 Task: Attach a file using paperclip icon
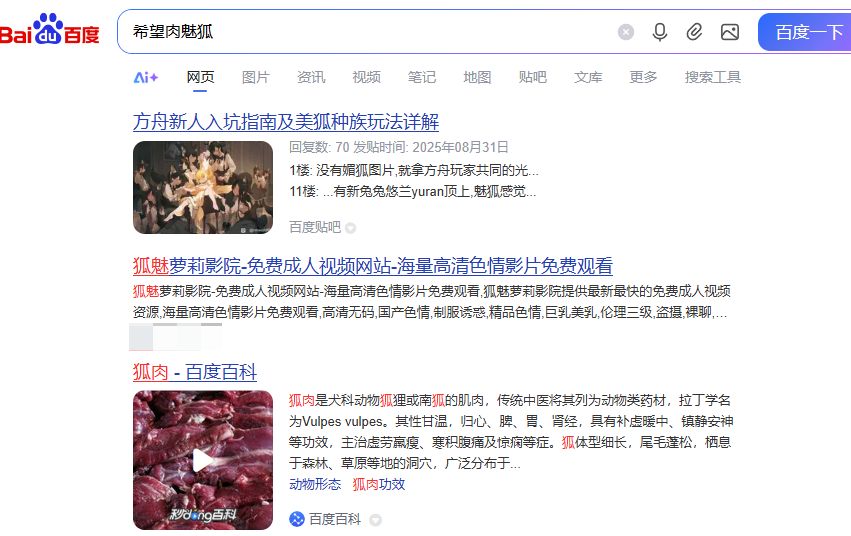[694, 32]
